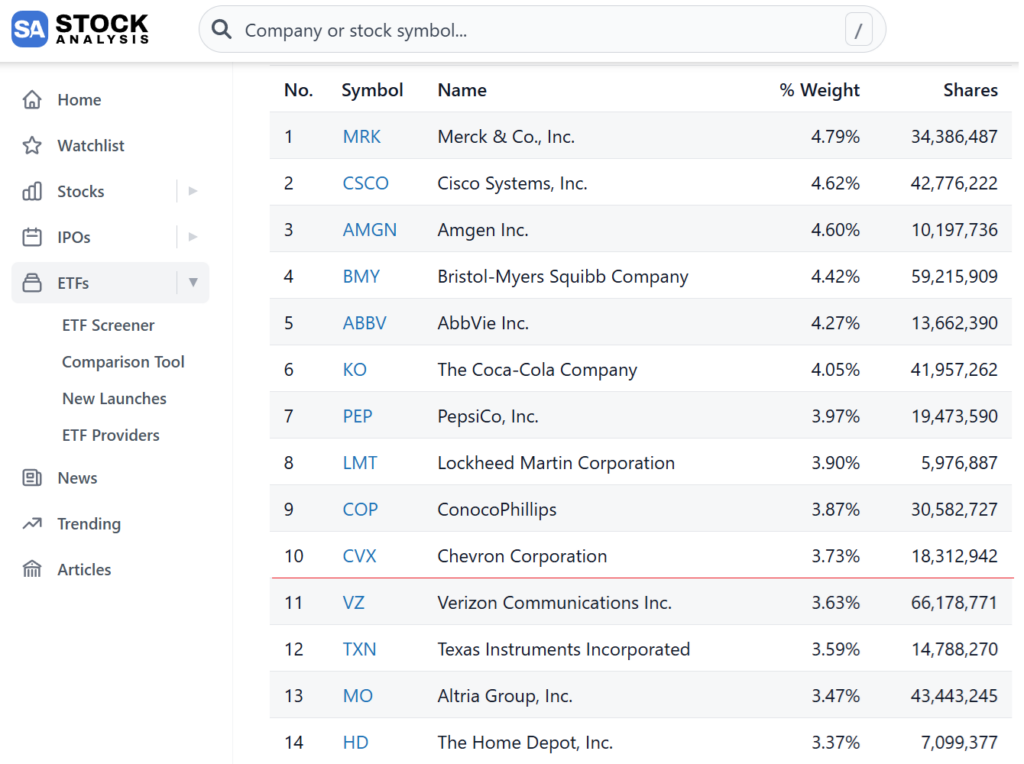Screen dimensions: 1024x764
Task: Open the ETF Screener page
Action: coord(108,325)
